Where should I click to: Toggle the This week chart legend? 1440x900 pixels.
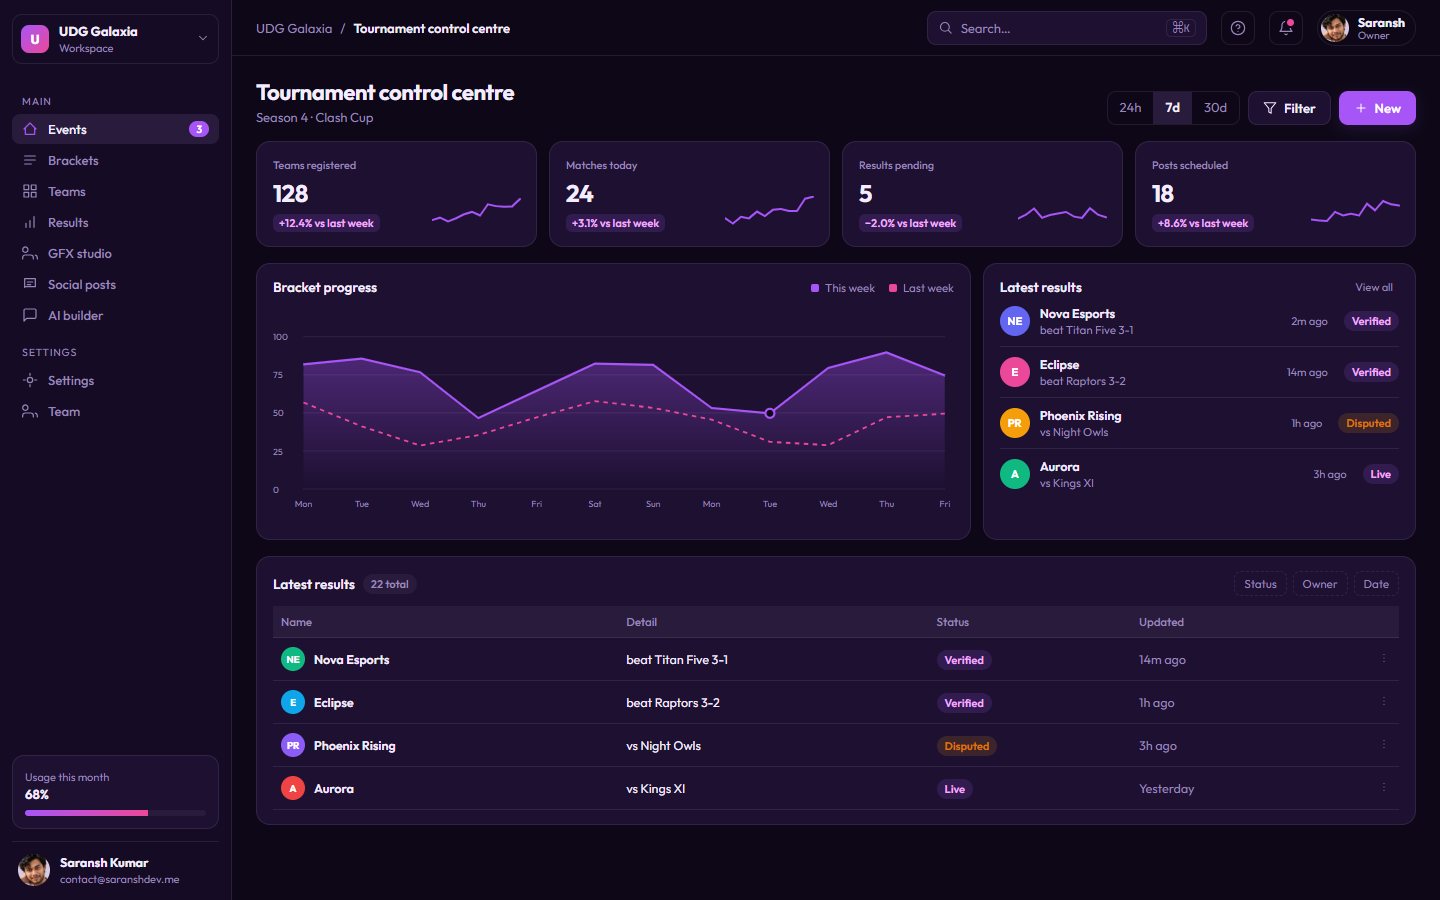click(x=842, y=288)
